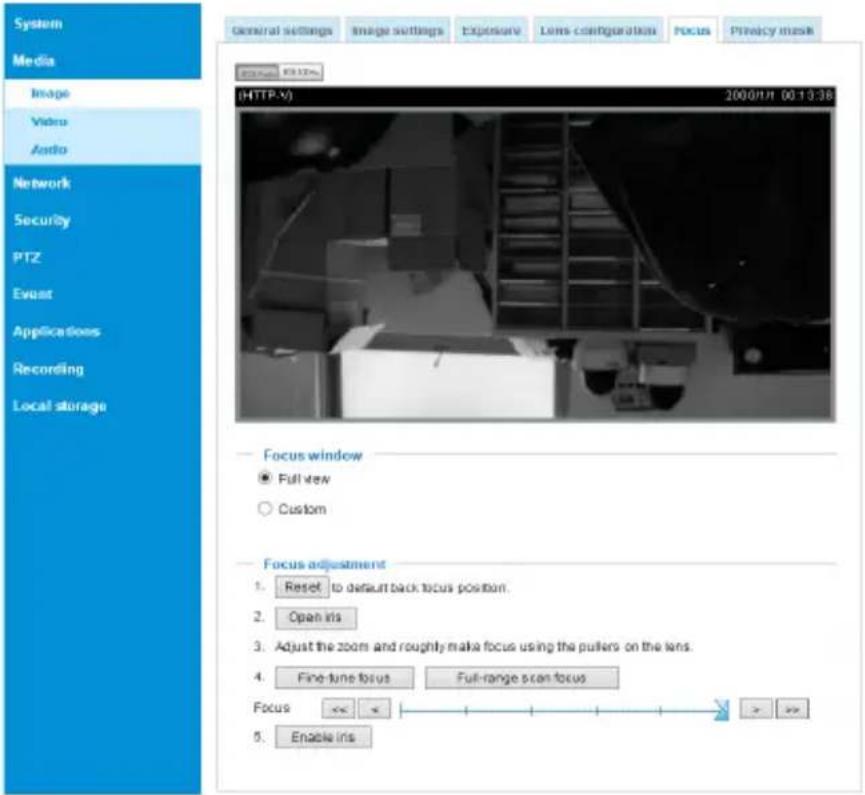Select Custom focus window option
The height and width of the screenshot is (795, 865).
tap(265, 508)
